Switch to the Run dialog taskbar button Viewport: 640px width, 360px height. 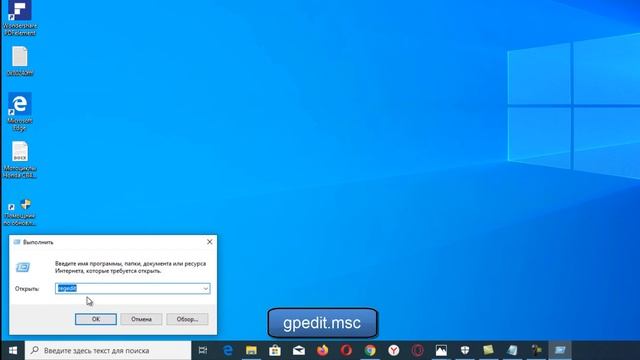tap(560, 350)
